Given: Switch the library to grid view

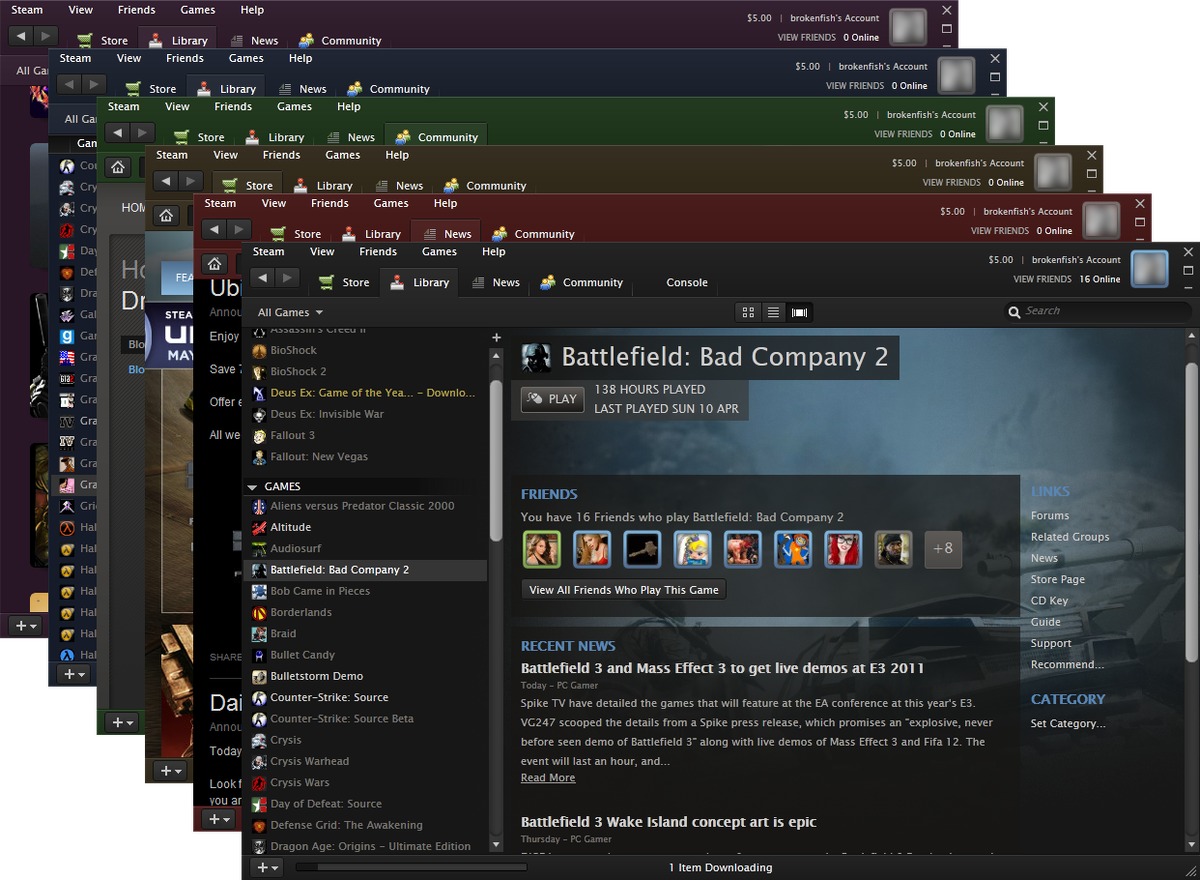Looking at the screenshot, I should pyautogui.click(x=748, y=312).
